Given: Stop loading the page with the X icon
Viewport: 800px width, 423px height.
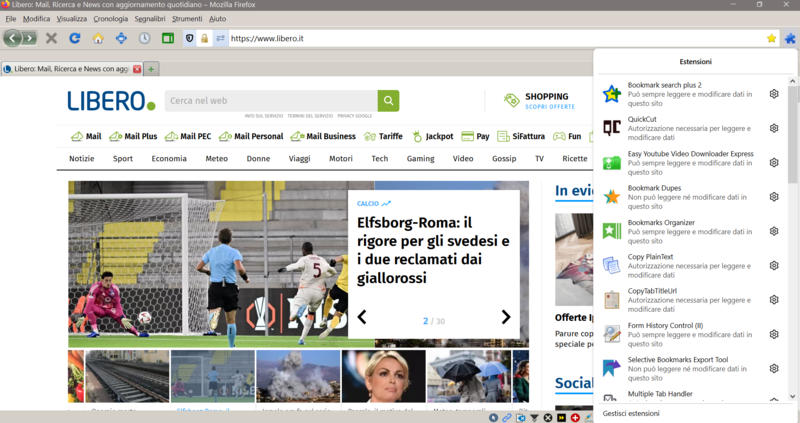Looking at the screenshot, I should [x=51, y=38].
